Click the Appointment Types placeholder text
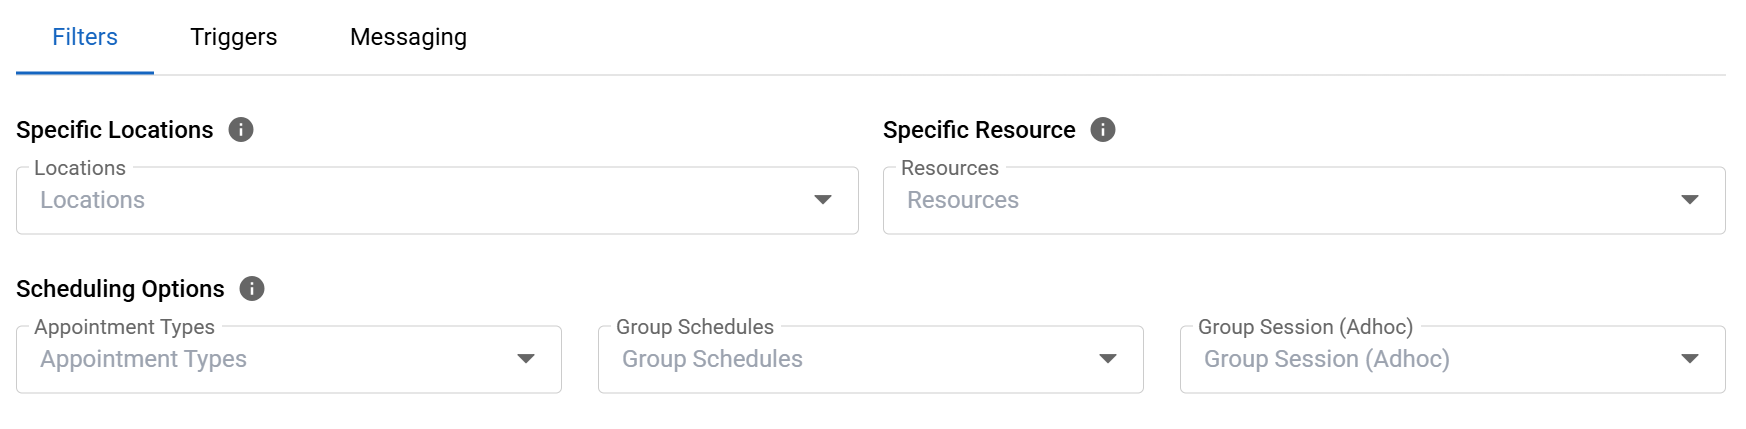This screenshot has width=1746, height=429. (x=144, y=359)
